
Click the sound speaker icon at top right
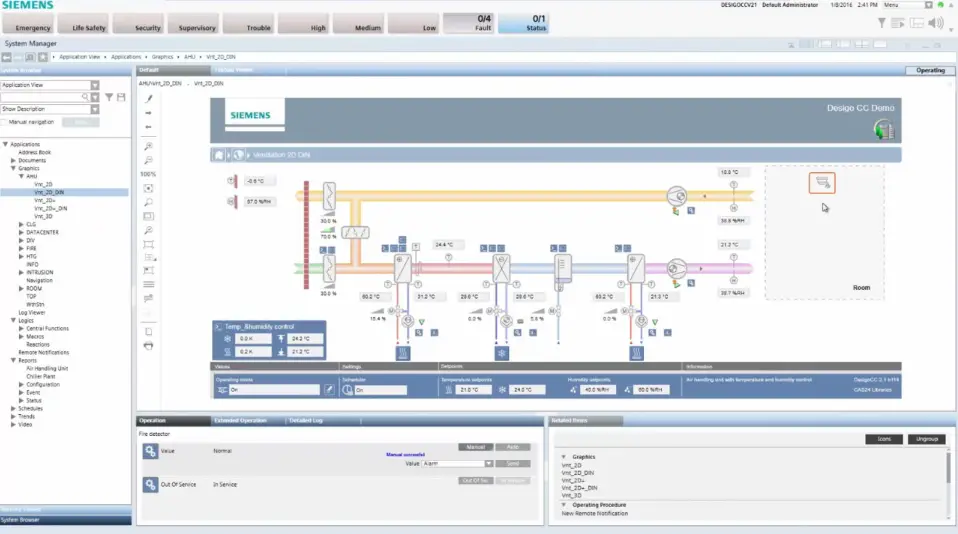pyautogui.click(x=935, y=23)
